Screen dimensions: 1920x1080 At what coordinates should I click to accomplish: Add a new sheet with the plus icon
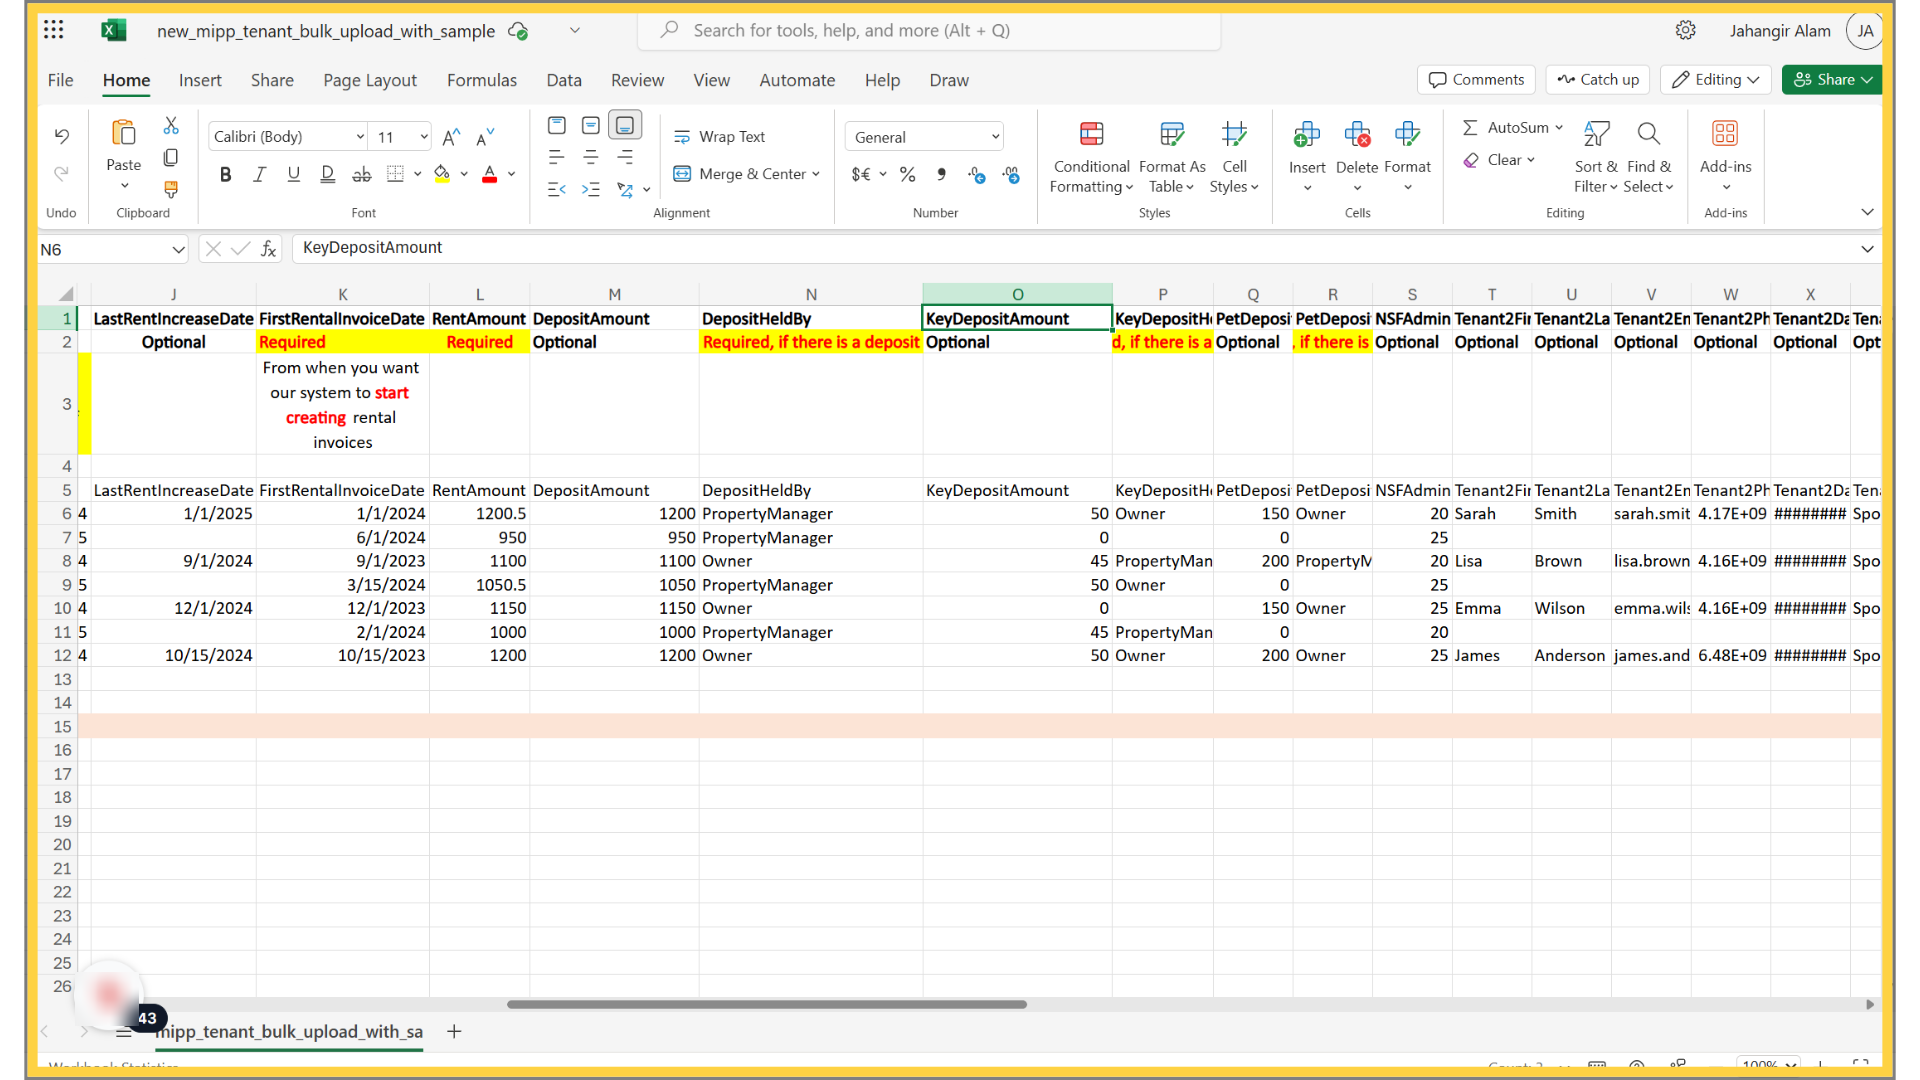(454, 1031)
